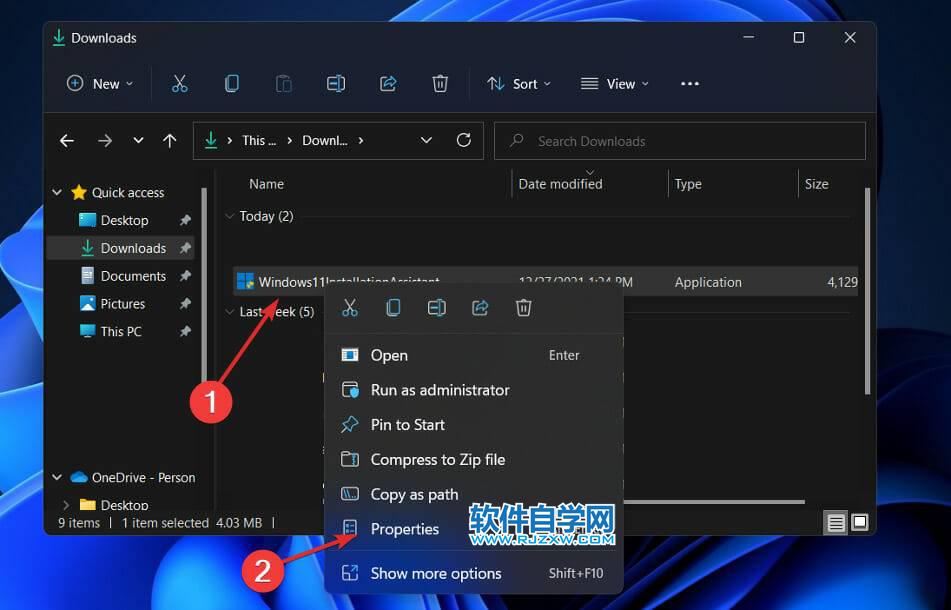Click the Share icon in the top toolbar

(x=388, y=84)
